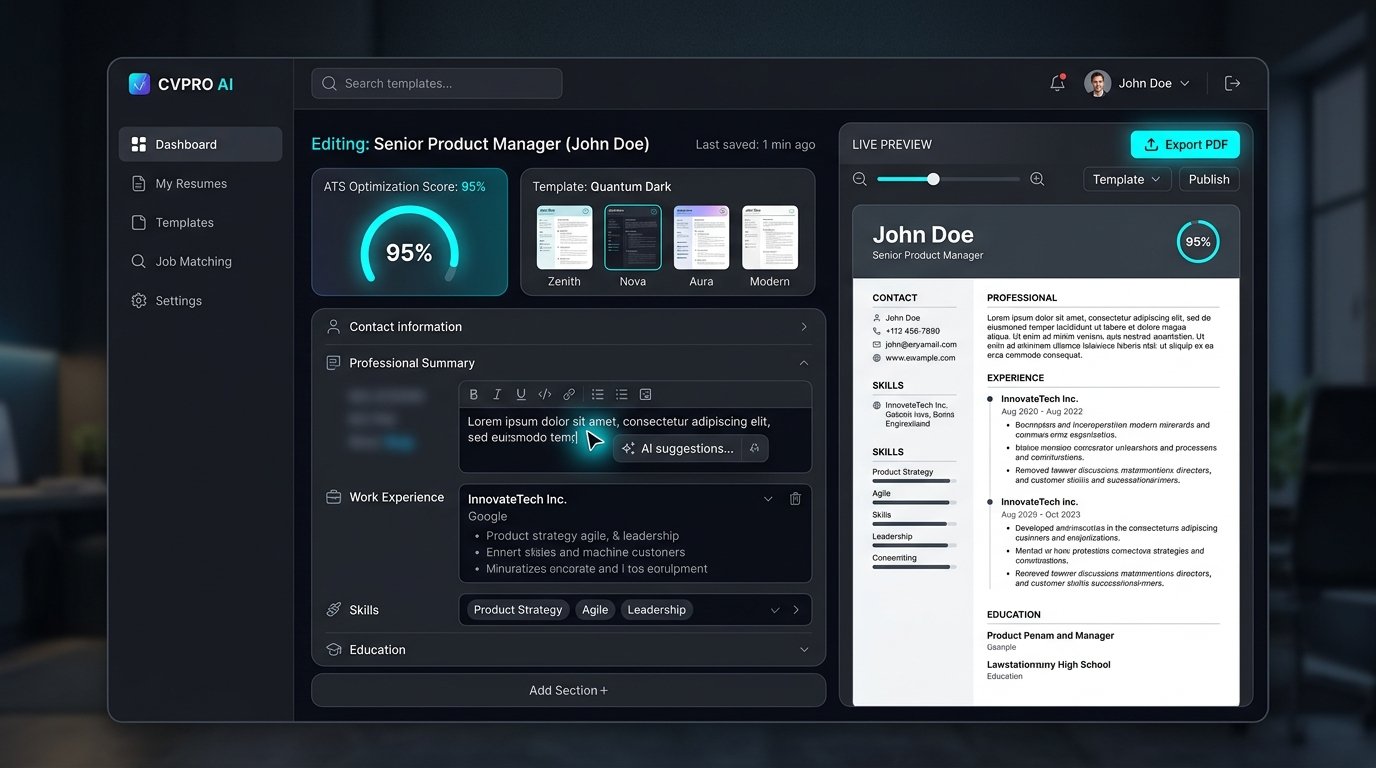This screenshot has width=1376, height=768.
Task: Click the 'Last saved: 1 min ago' text
Action: [x=755, y=145]
